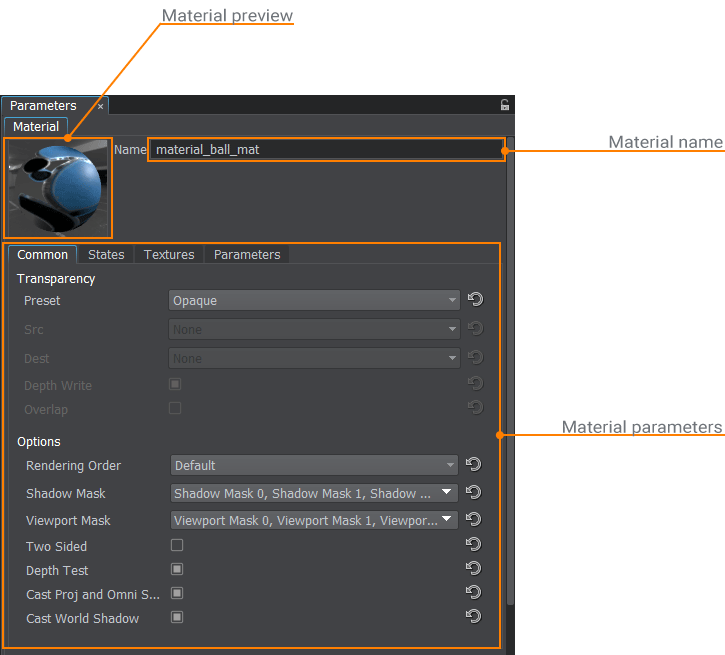This screenshot has width=725, height=655.
Task: Reset Cast Proj and Omni Shadow option
Action: click(474, 593)
